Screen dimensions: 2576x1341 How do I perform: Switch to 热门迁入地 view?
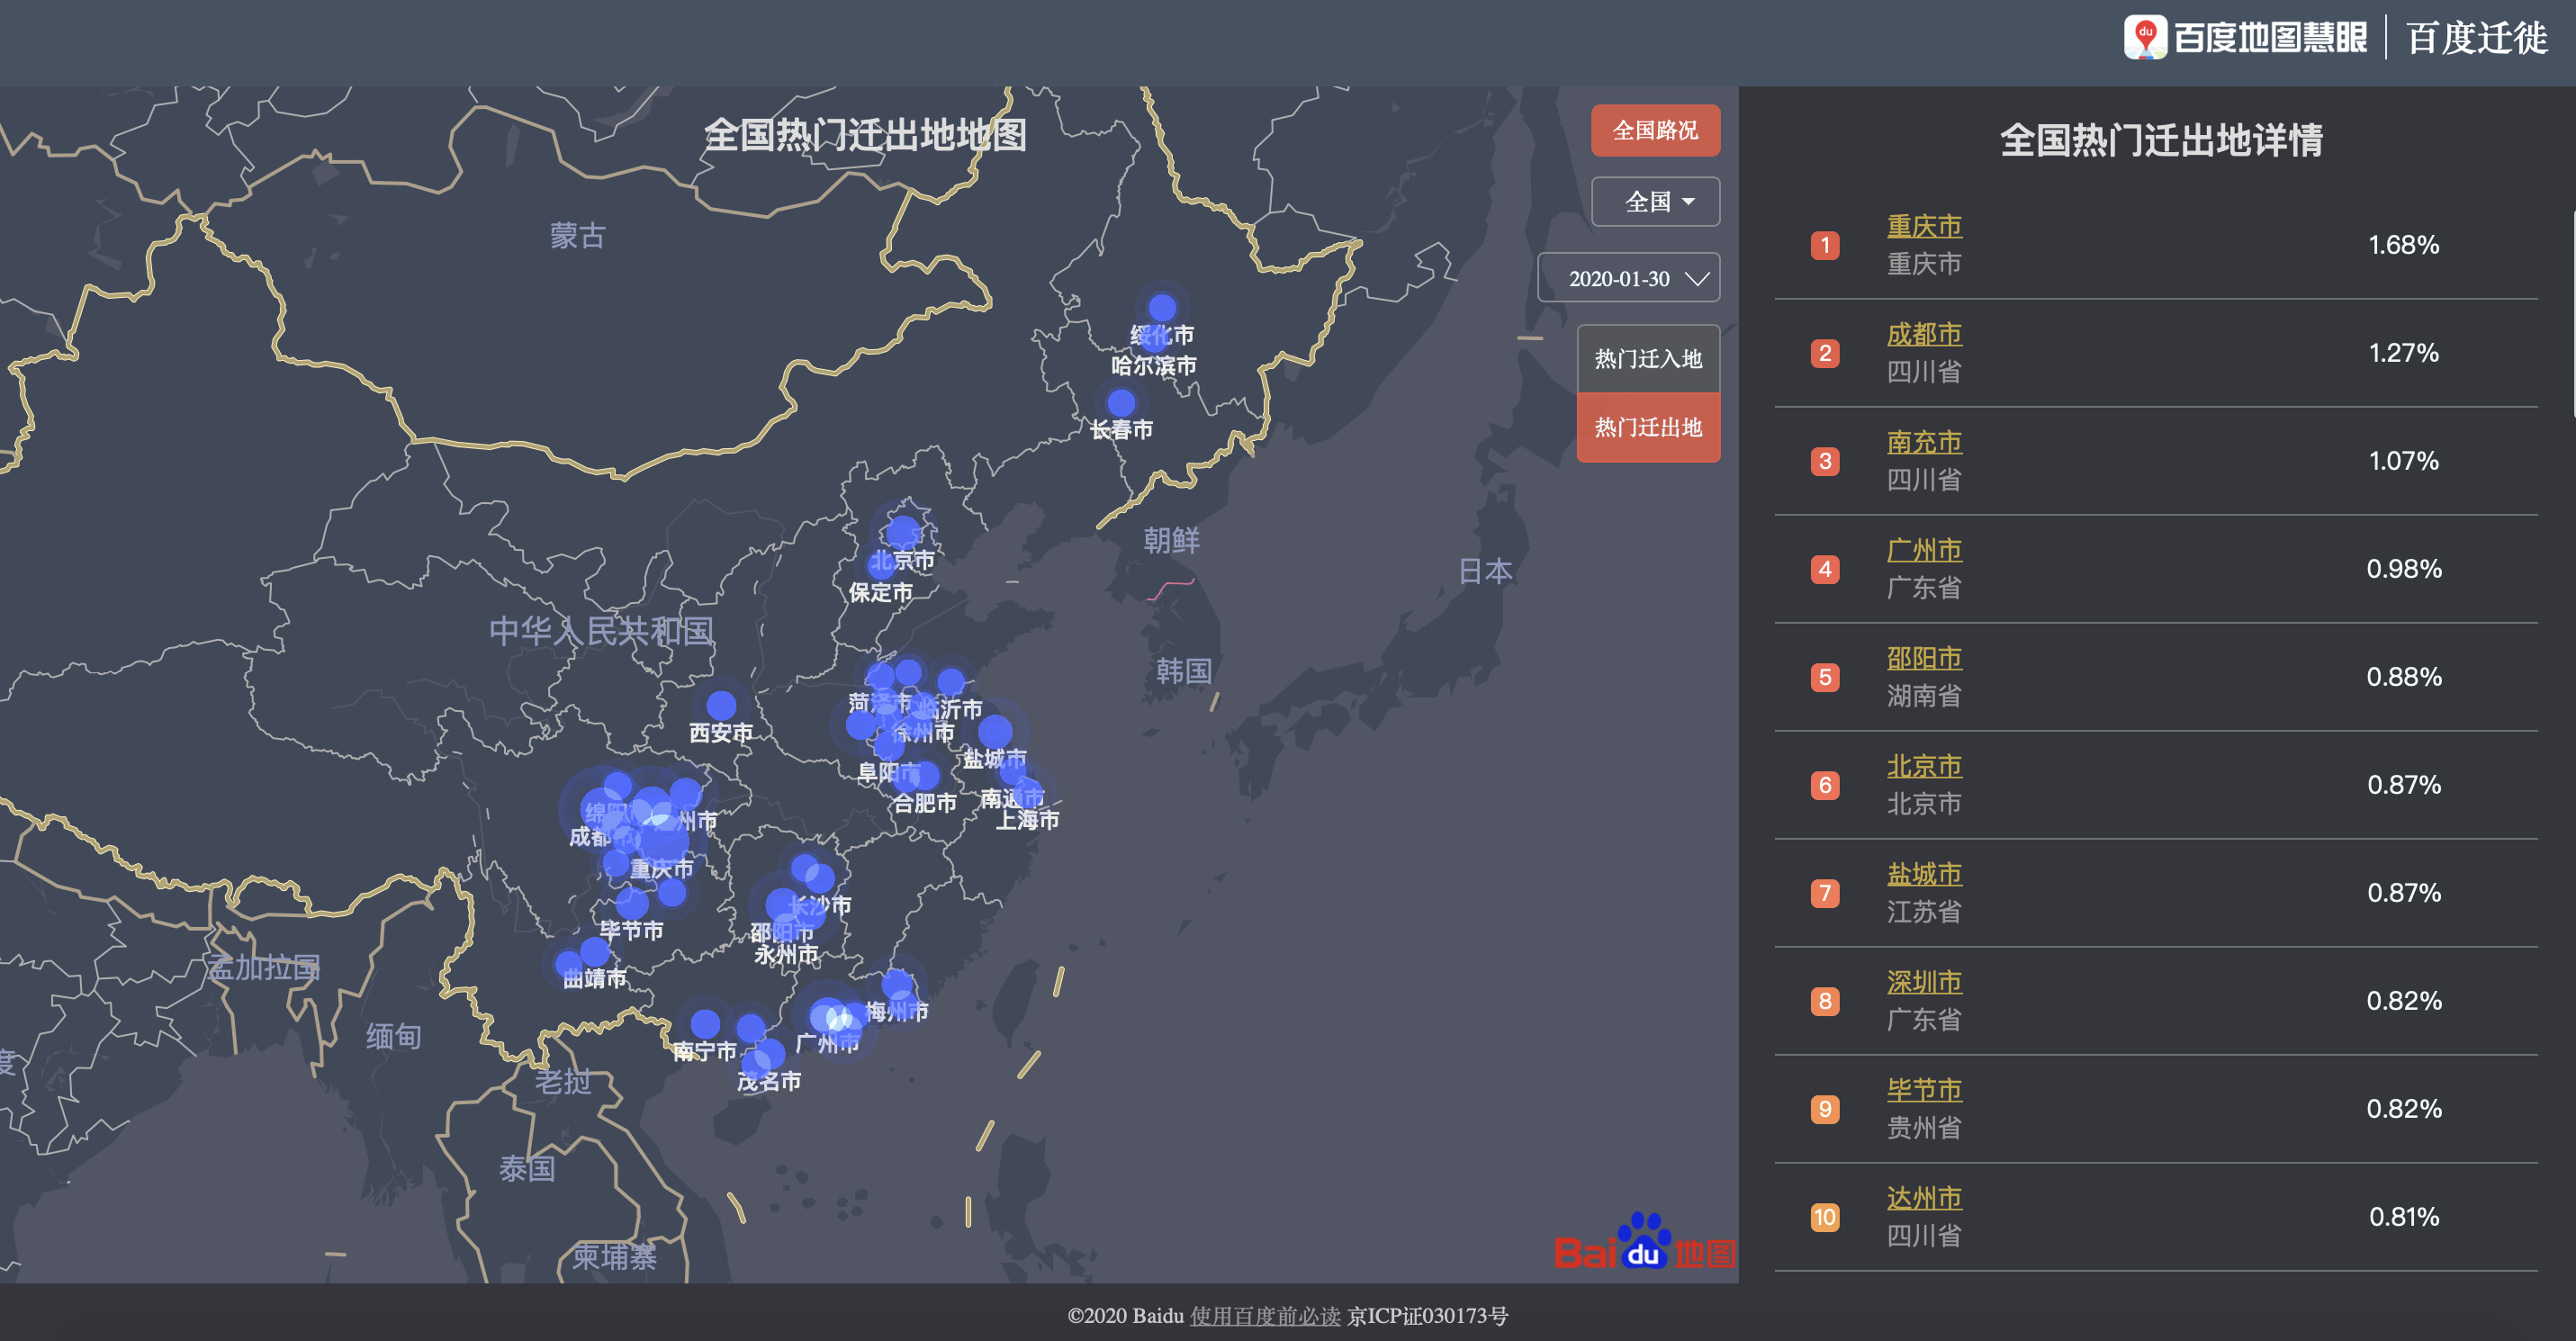(1648, 359)
